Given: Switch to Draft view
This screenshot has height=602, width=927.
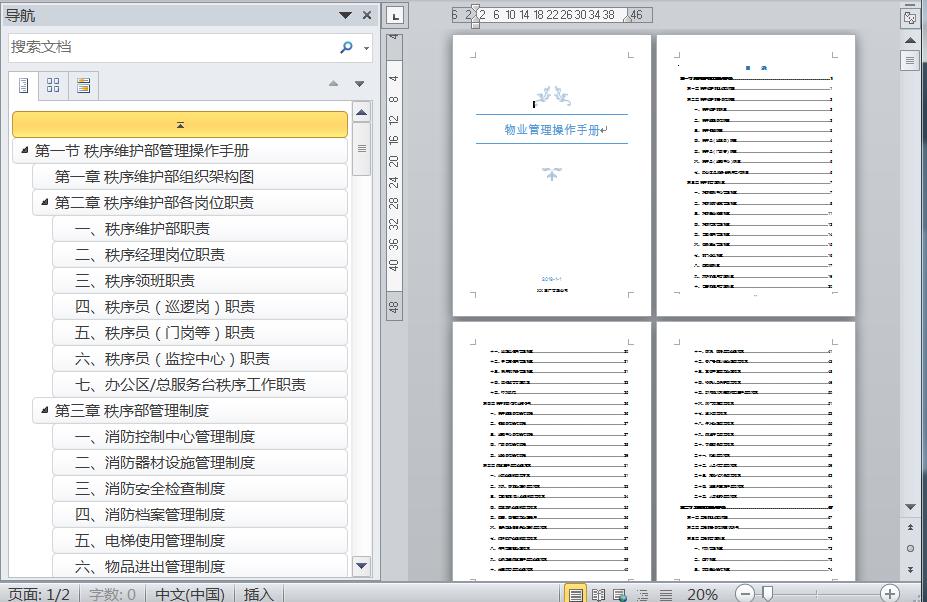Looking at the screenshot, I should coord(665,594).
